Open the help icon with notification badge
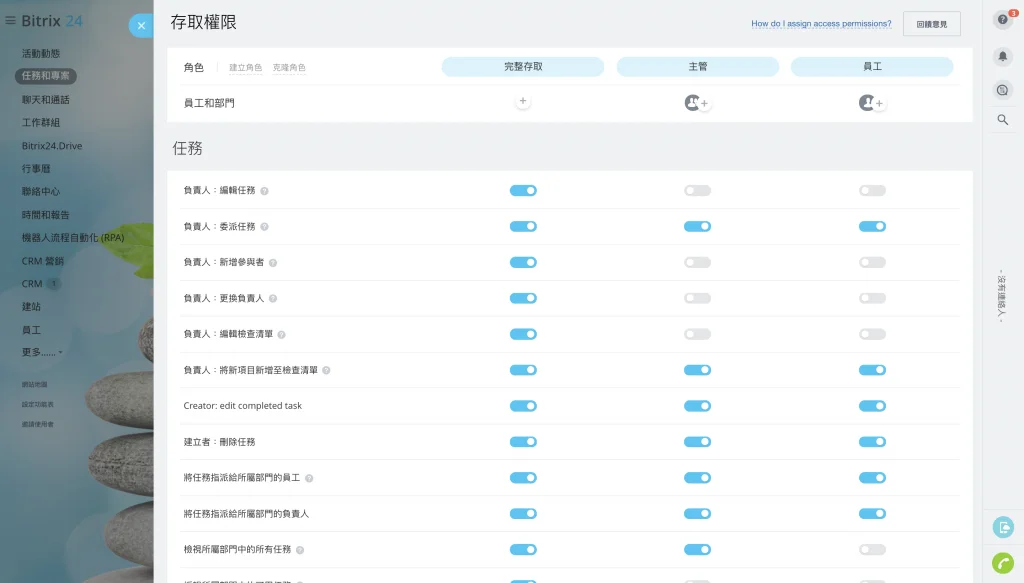The image size is (1024, 583). point(1003,19)
